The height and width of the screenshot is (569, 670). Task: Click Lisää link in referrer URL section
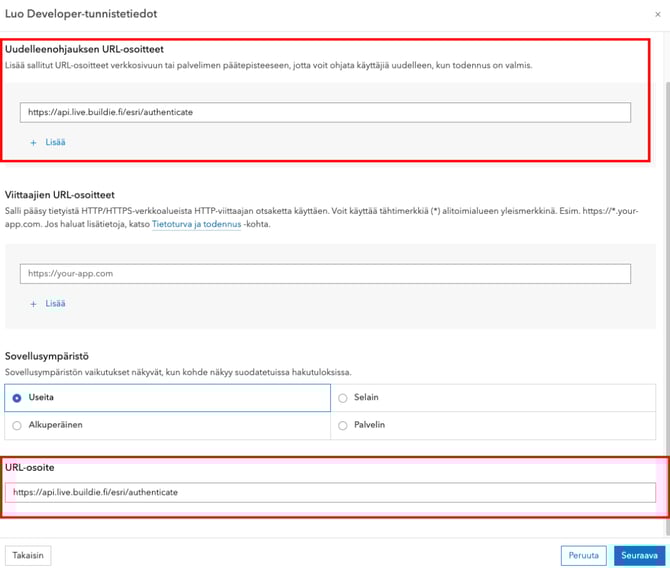(55, 303)
